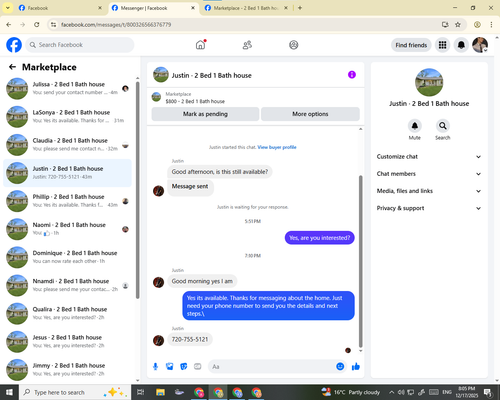
Task: Open Nnamdi conversation
Action: [x=68, y=285]
